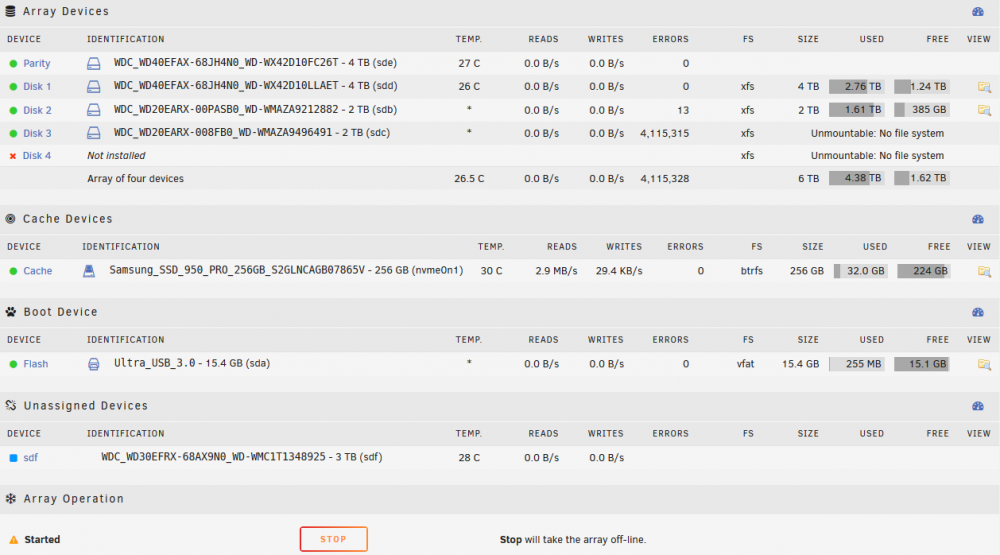This screenshot has width=1000, height=555.
Task: Toggle Cache Devices view via gauge icon
Action: tap(978, 219)
